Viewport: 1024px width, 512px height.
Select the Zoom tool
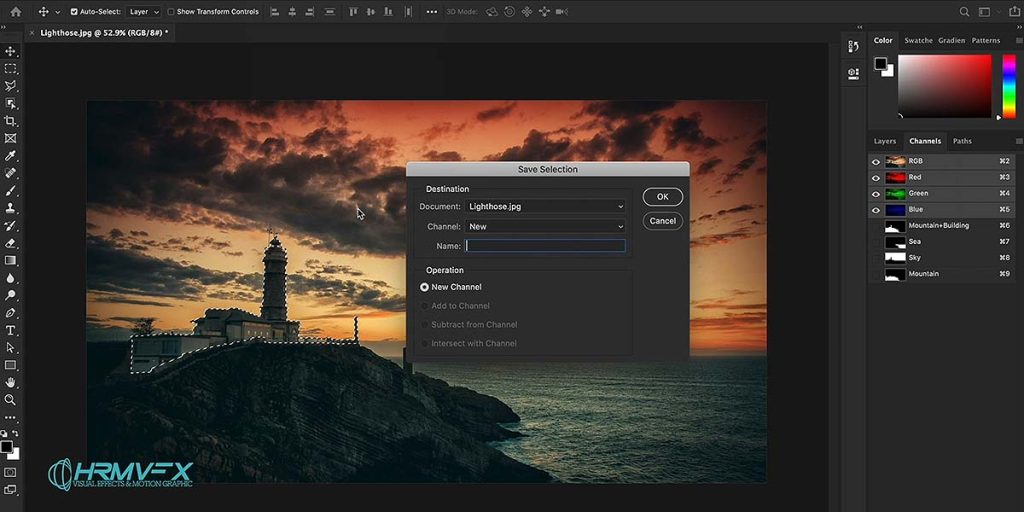tap(10, 400)
